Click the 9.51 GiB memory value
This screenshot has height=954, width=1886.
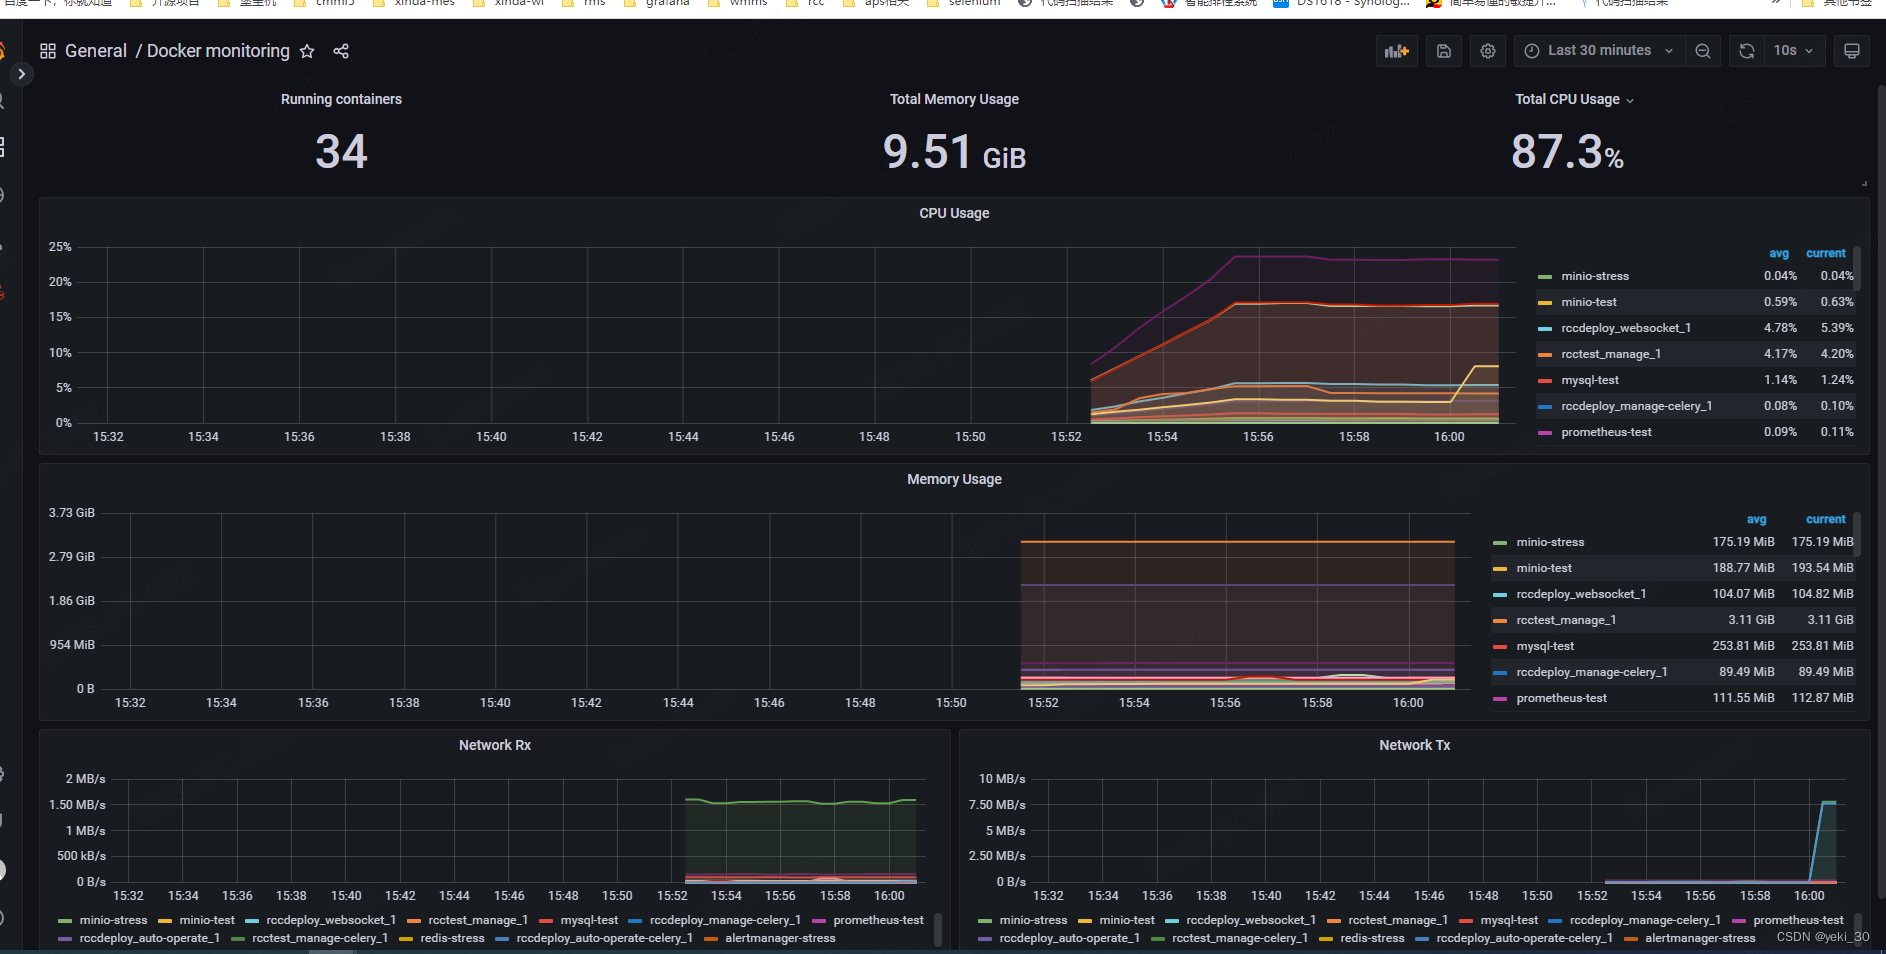pos(954,152)
